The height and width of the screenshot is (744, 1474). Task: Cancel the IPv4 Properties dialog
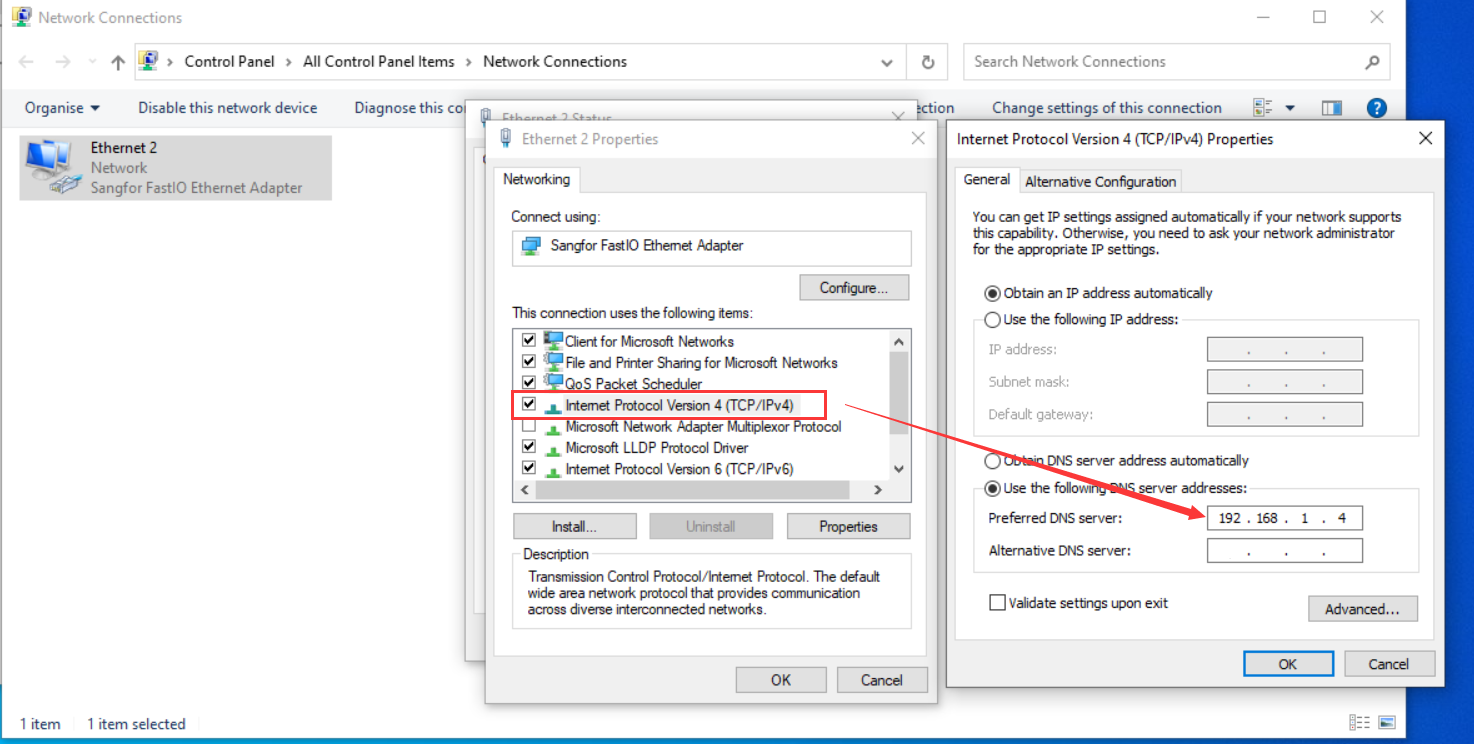[1389, 664]
